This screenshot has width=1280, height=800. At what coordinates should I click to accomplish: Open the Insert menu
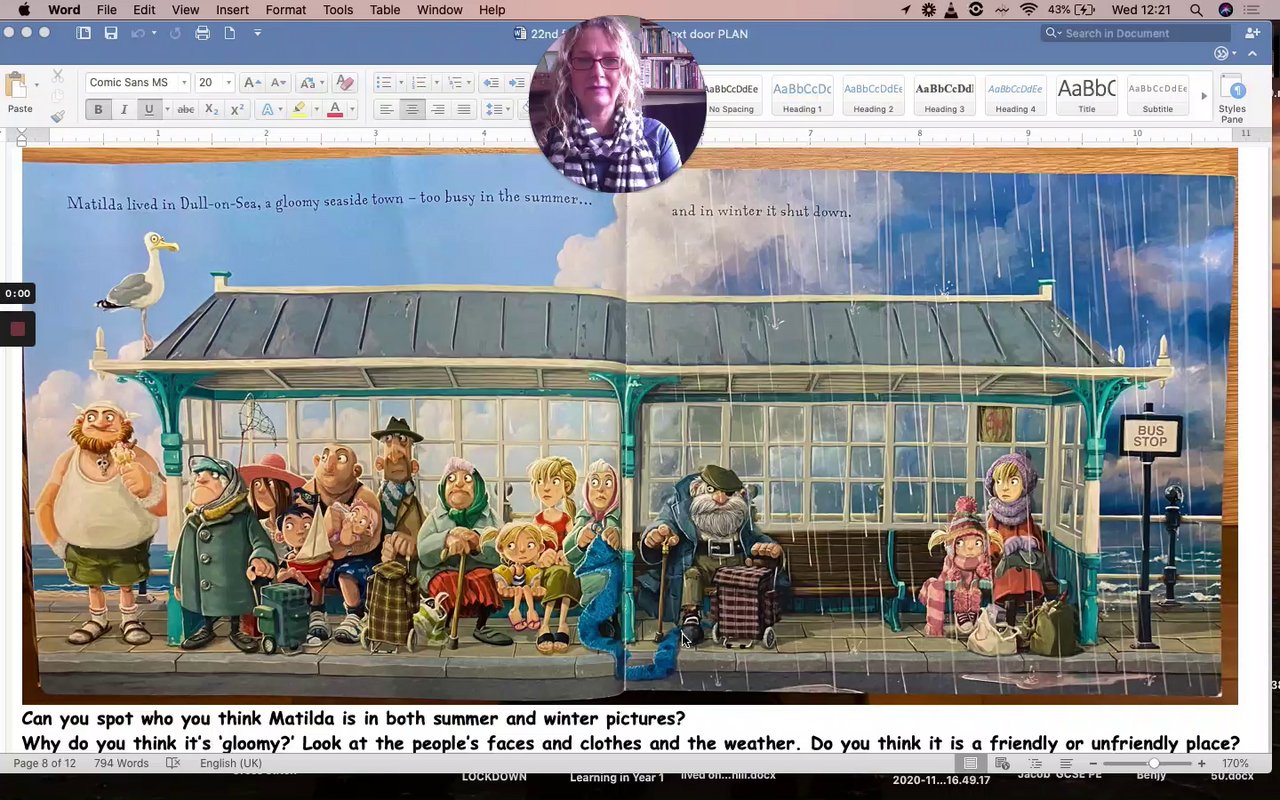233,10
